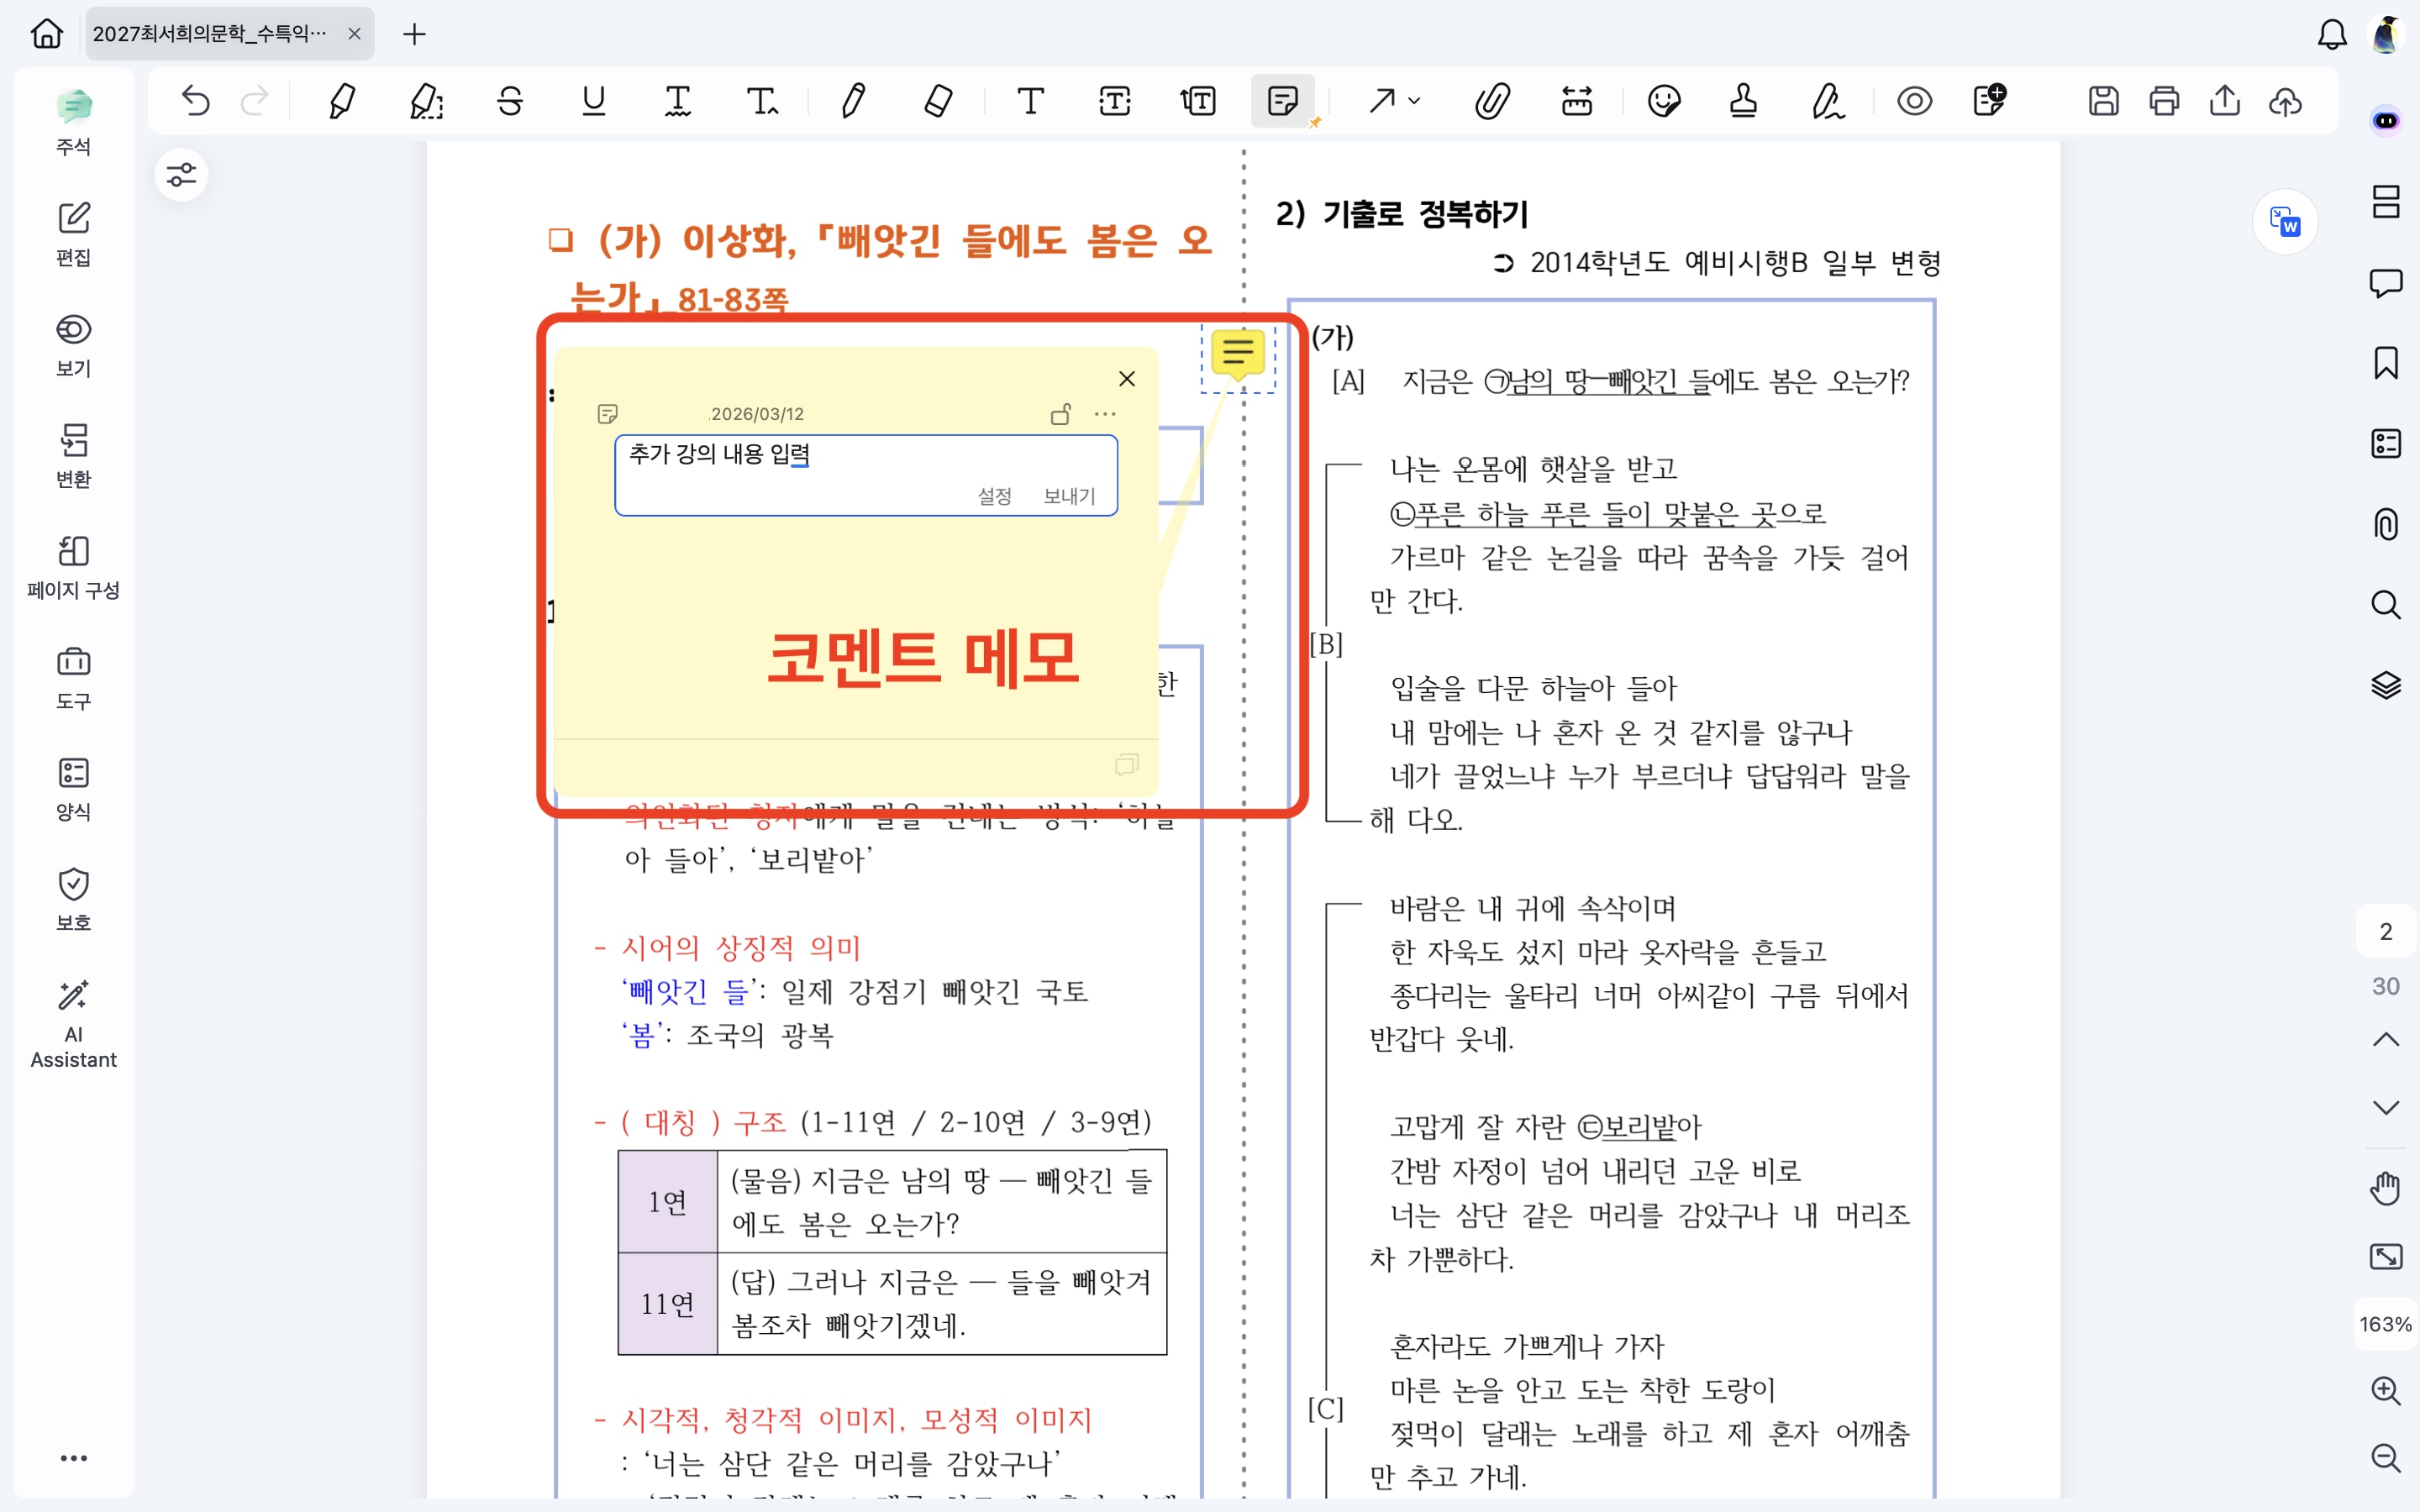This screenshot has height=1512, width=2420.
Task: Open the comment's more options menu
Action: pos(1105,414)
